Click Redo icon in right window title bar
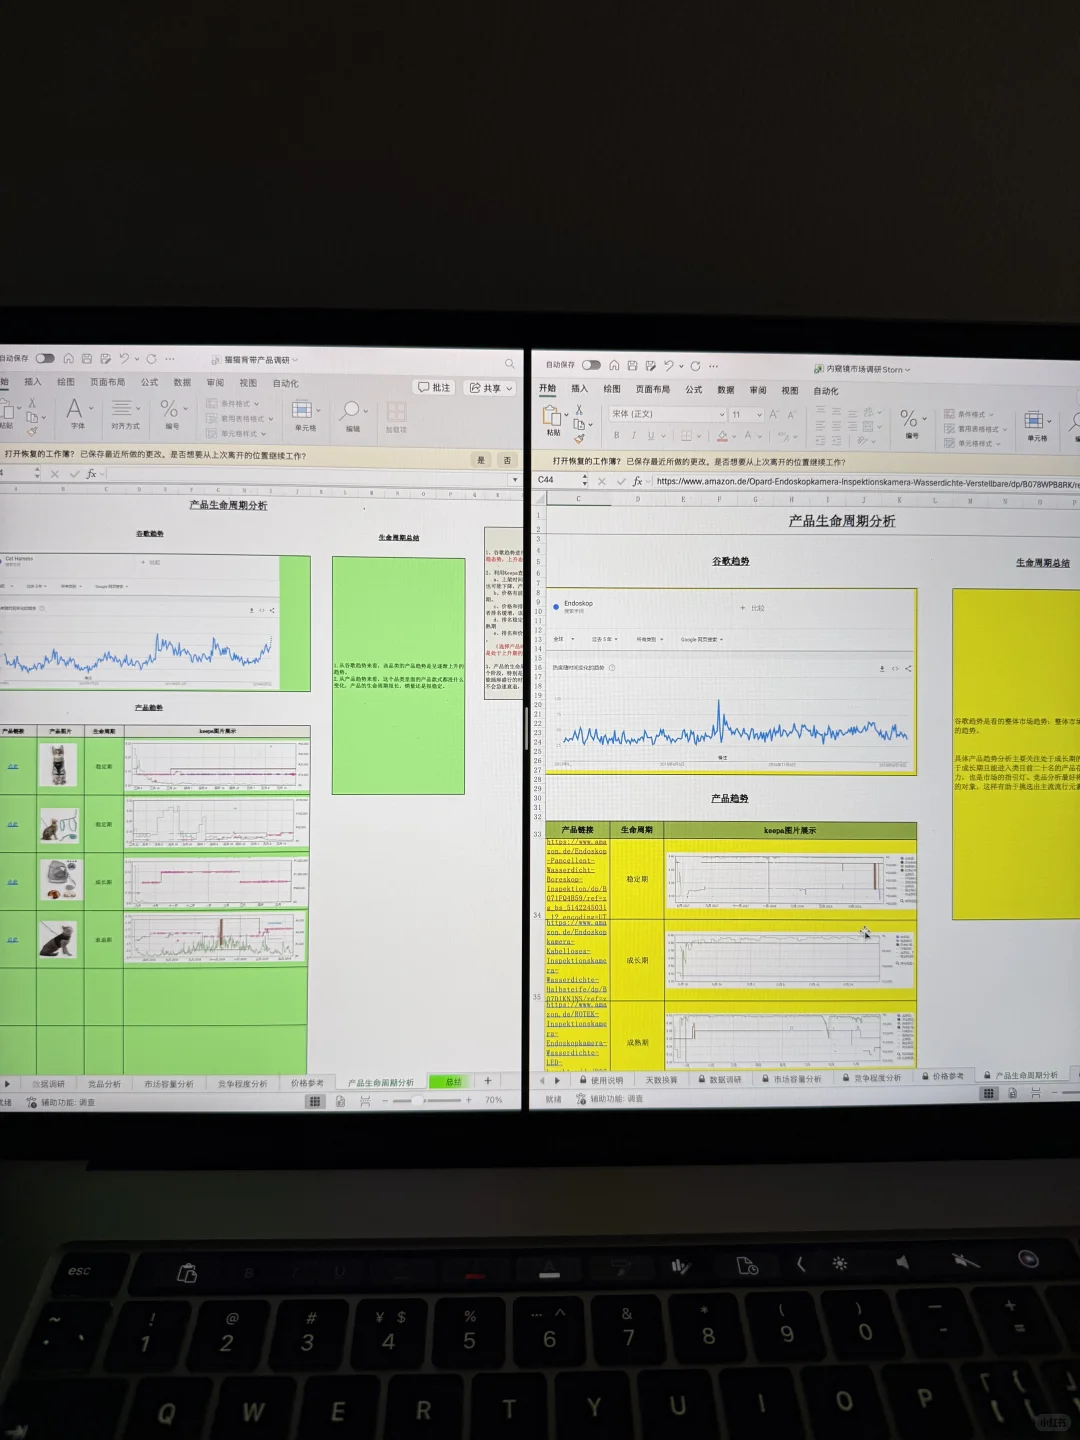The width and height of the screenshot is (1080, 1440). 696,366
